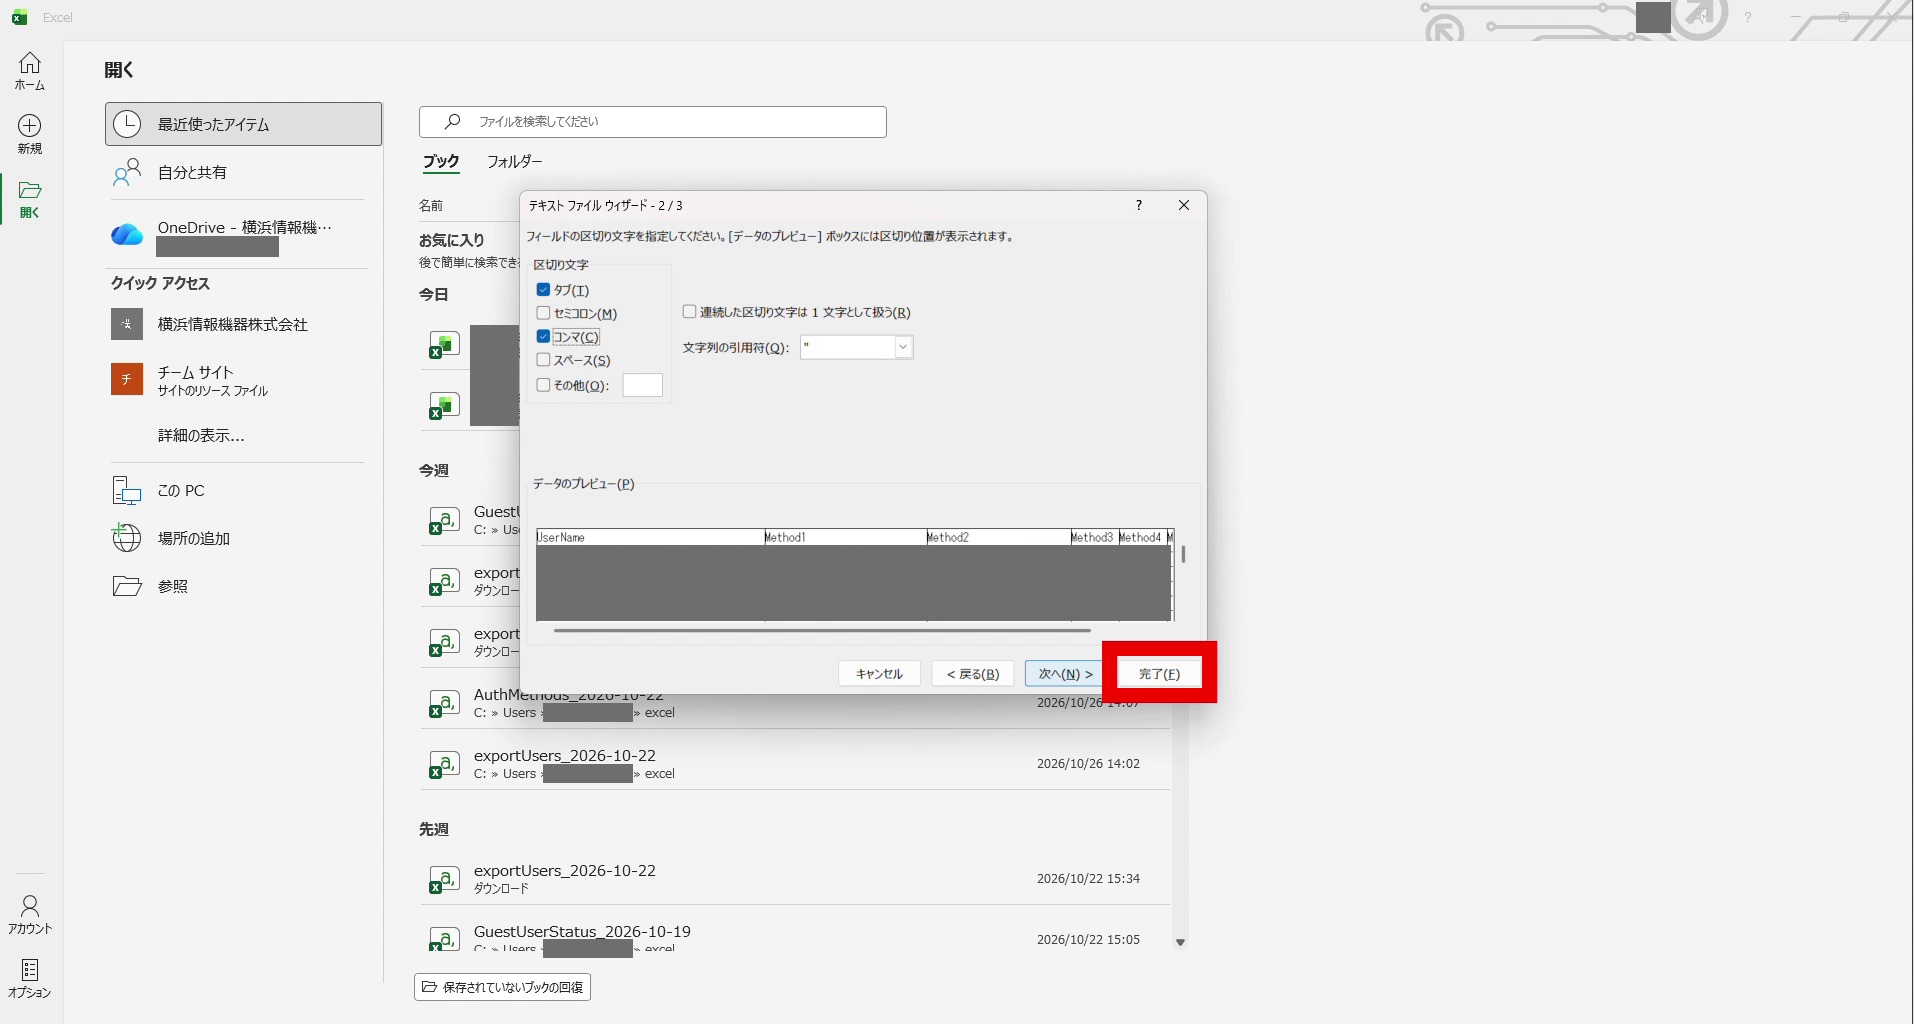Click the data preview vertical scrollbar
Viewport: 1914px width, 1024px height.
(1183, 554)
